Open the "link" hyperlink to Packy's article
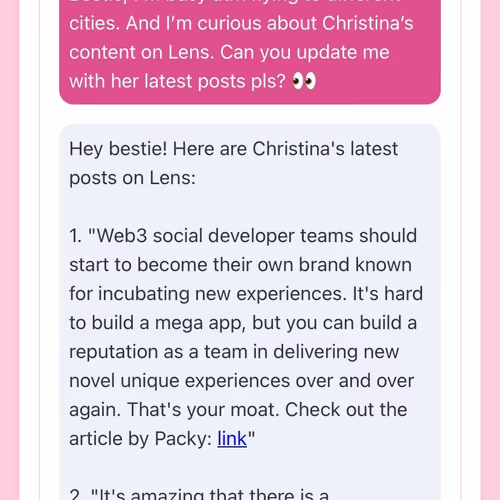Image resolution: width=500 pixels, height=500 pixels. click(232, 438)
